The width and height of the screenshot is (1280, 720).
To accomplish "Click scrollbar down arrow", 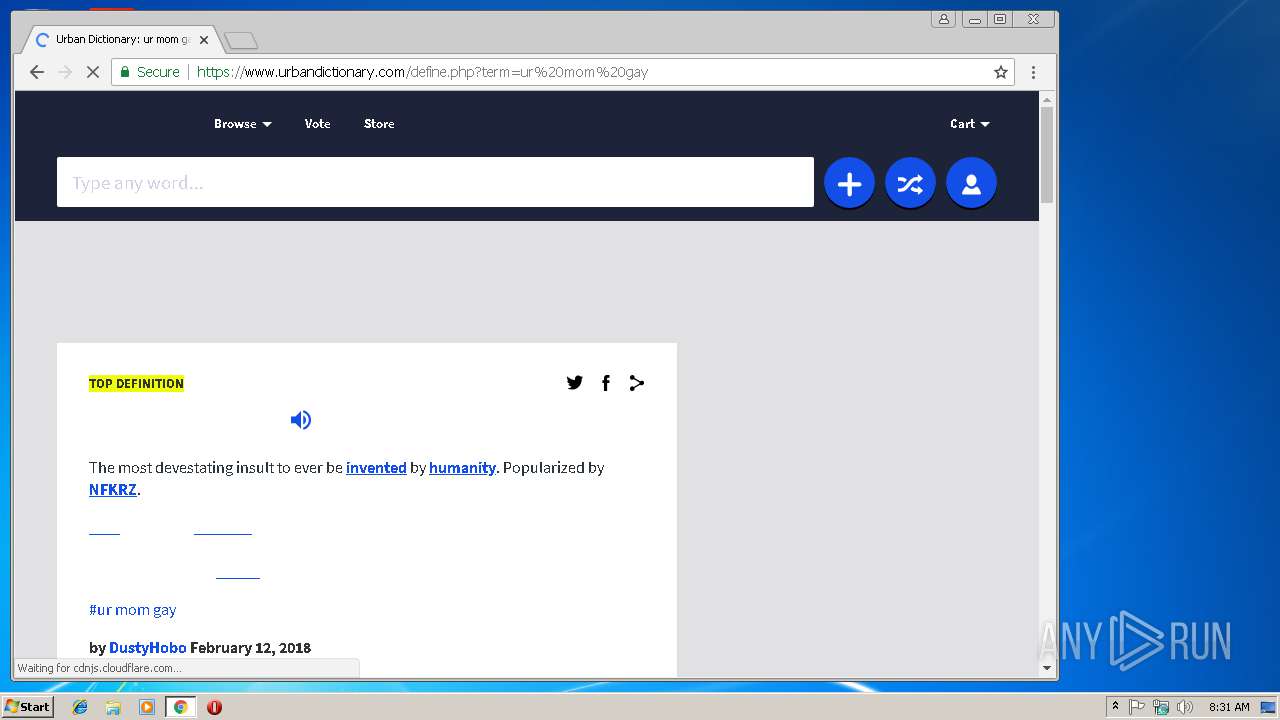I will click(x=1047, y=668).
